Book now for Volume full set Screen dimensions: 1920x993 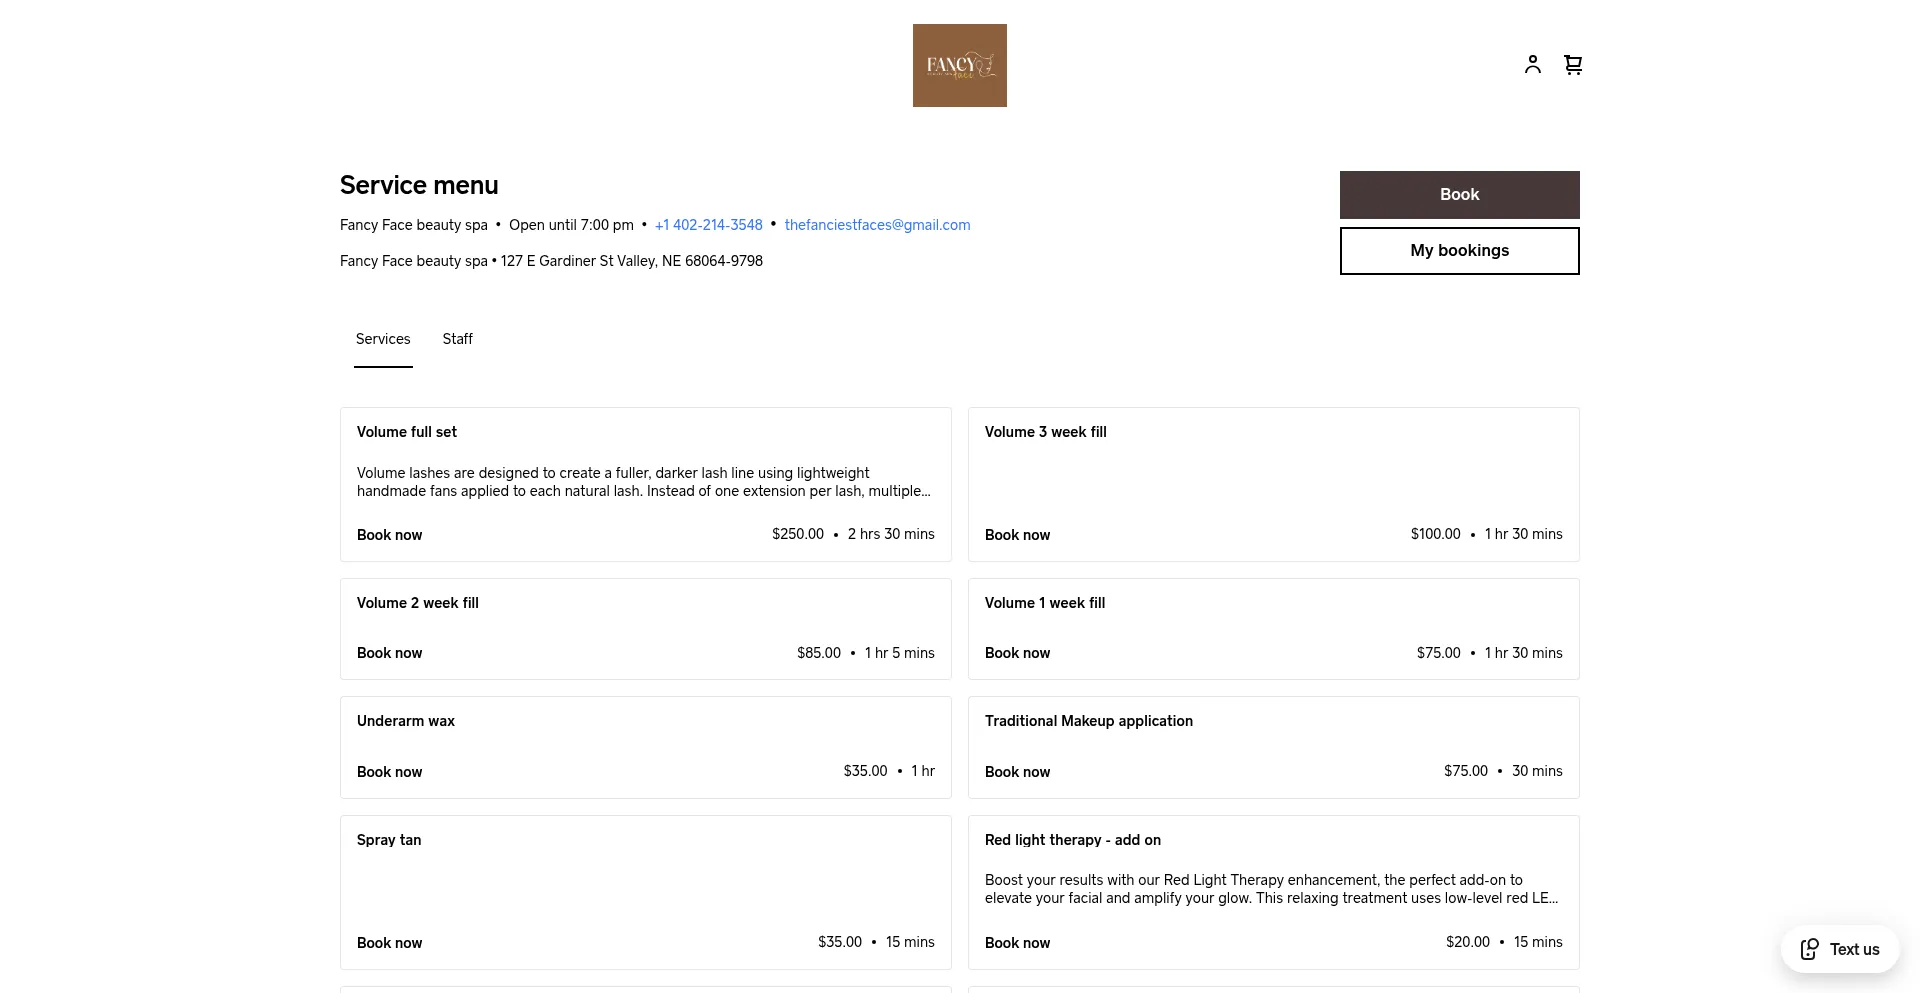coord(390,535)
